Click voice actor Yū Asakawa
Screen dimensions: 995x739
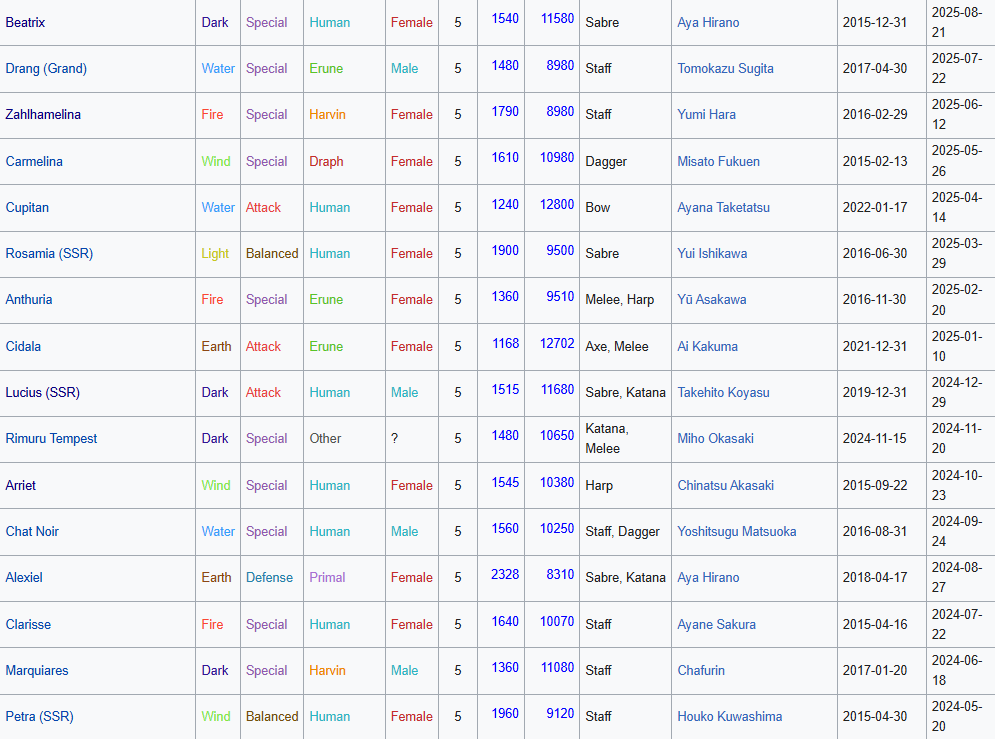[x=711, y=299]
